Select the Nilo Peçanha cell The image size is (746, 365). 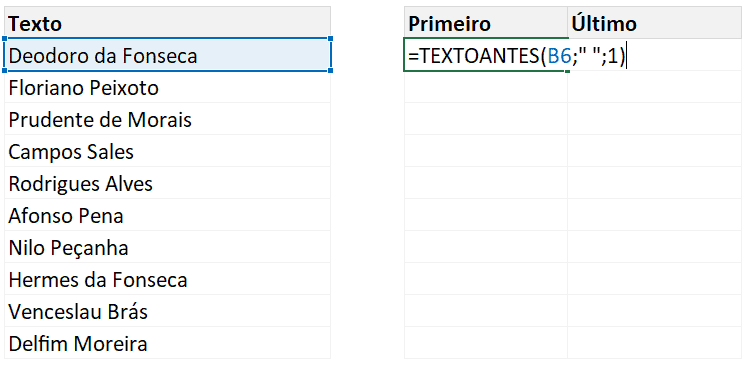coord(167,247)
